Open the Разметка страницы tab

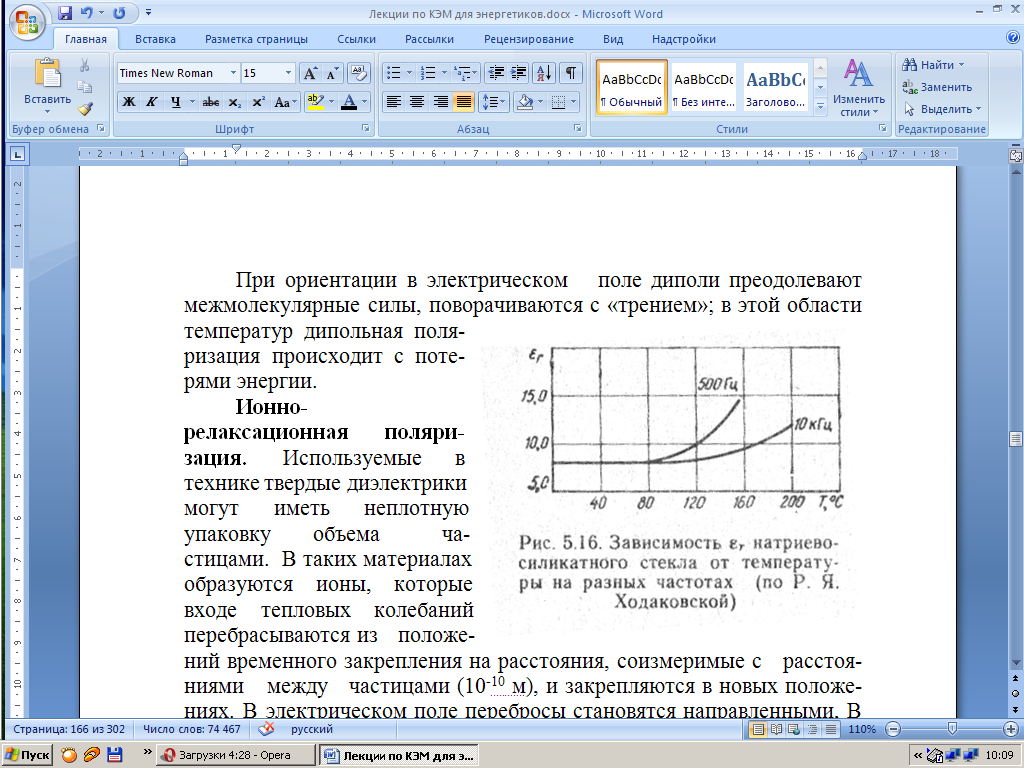coord(256,39)
